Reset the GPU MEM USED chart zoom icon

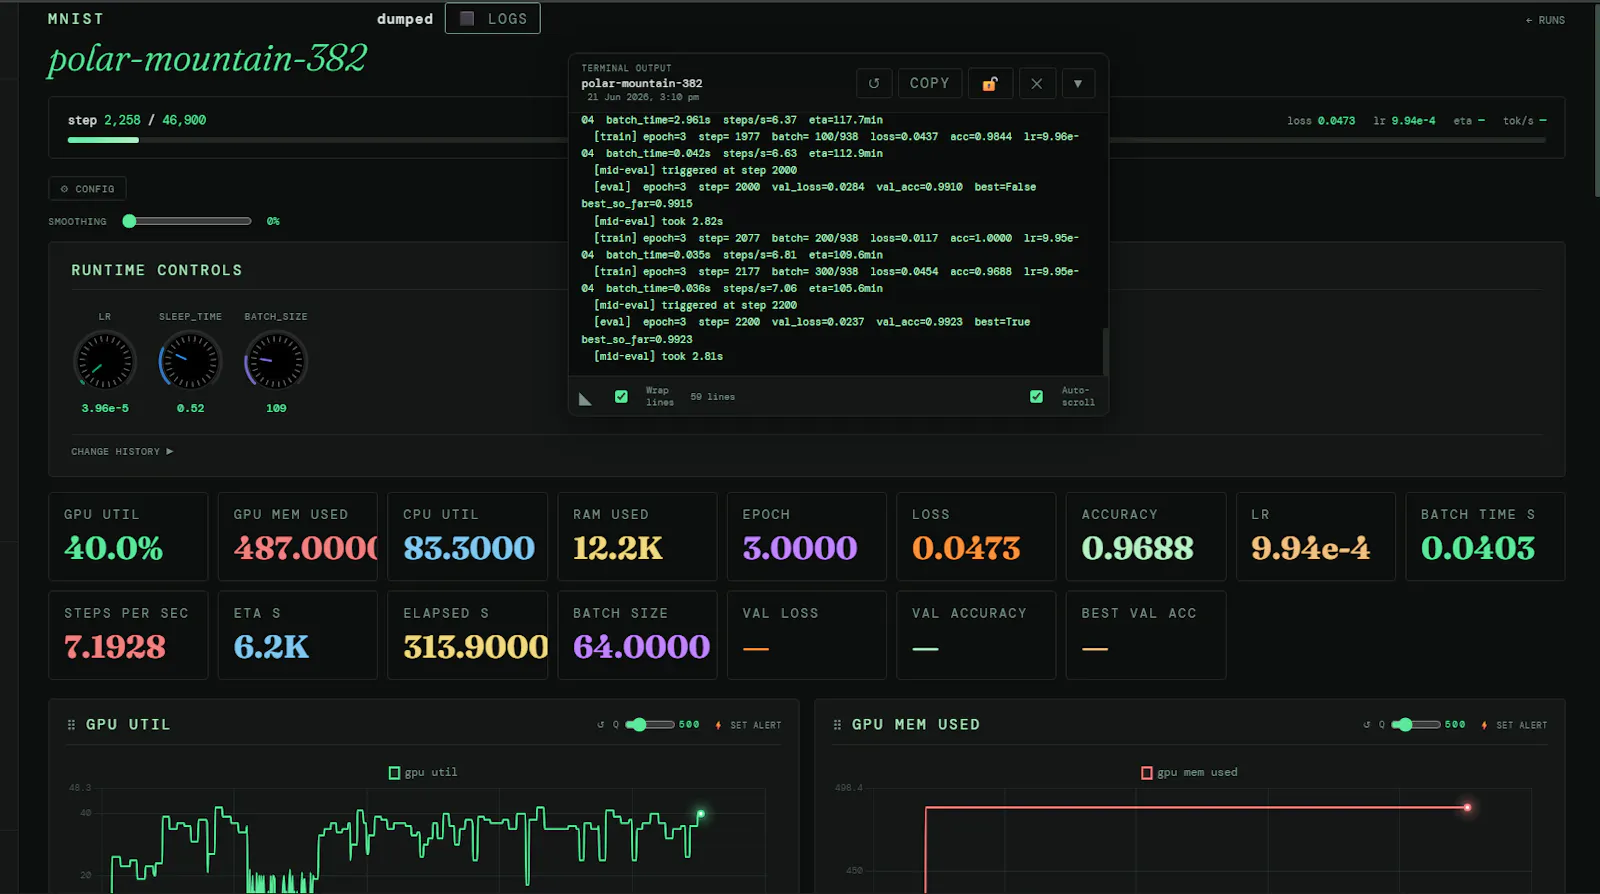coord(1367,725)
